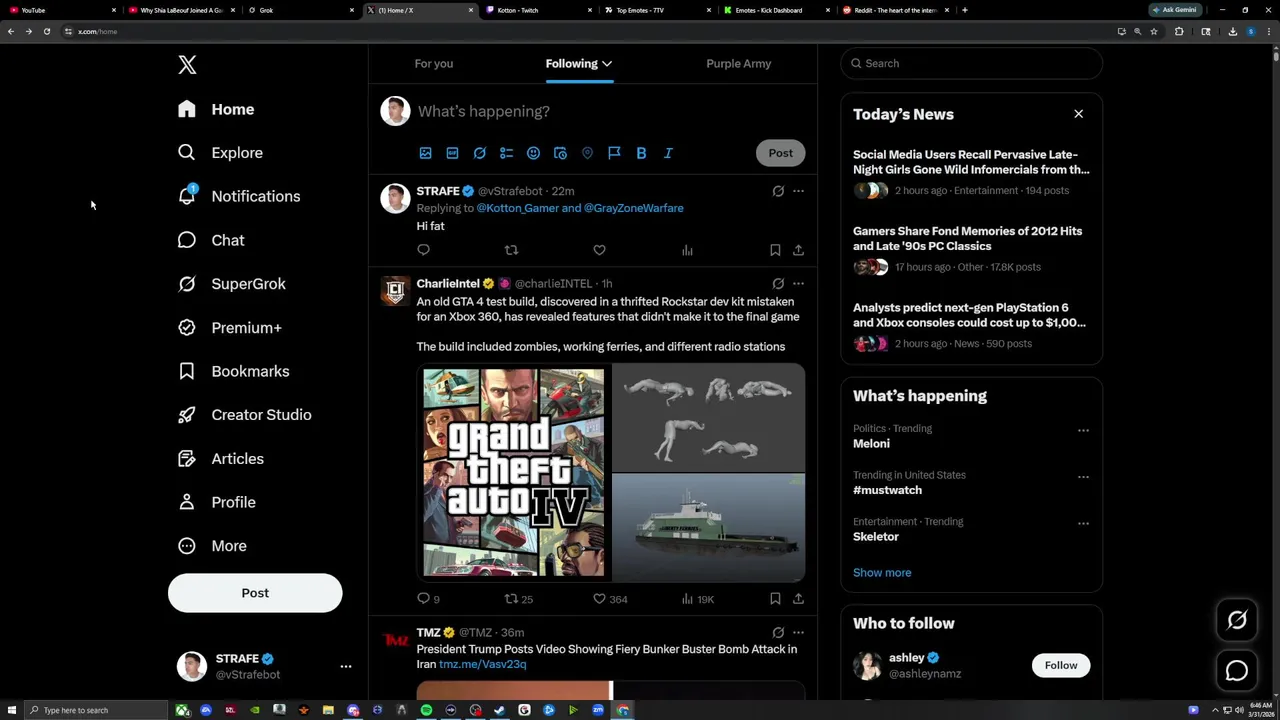Click Grok icon on CharlieIntel post

click(x=778, y=284)
